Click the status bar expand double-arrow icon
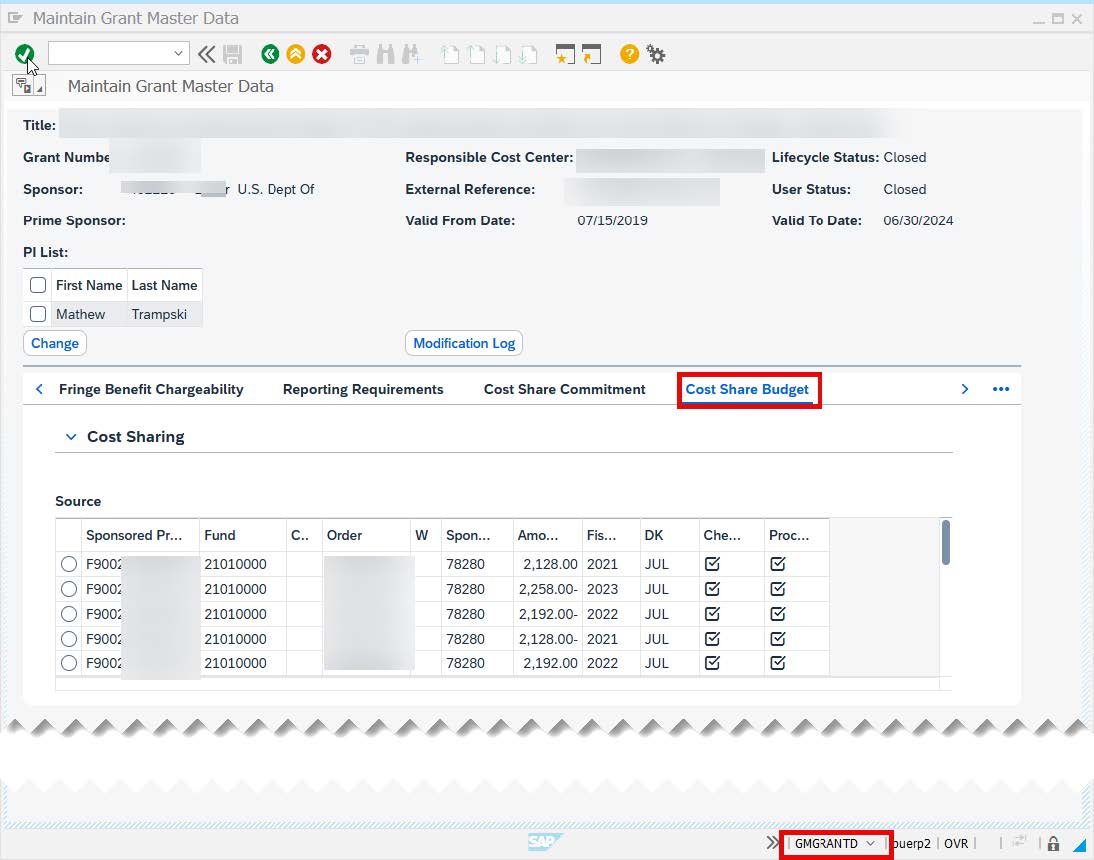The image size is (1094, 860). pyautogui.click(x=772, y=843)
